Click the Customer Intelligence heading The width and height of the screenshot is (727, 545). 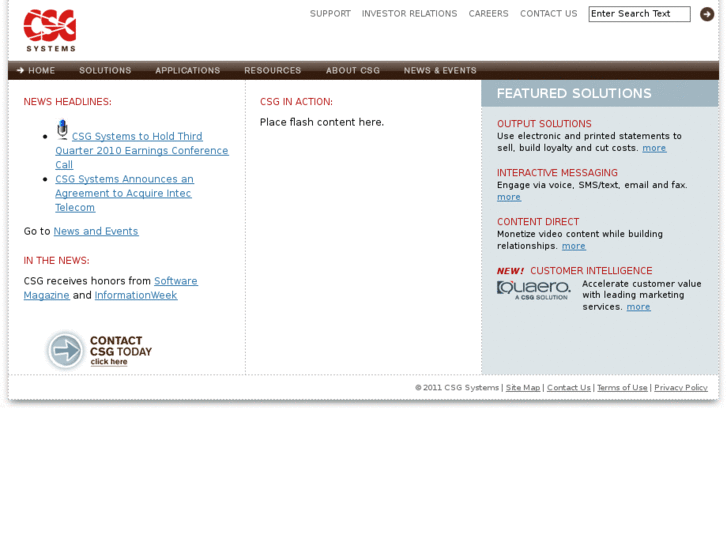click(591, 270)
